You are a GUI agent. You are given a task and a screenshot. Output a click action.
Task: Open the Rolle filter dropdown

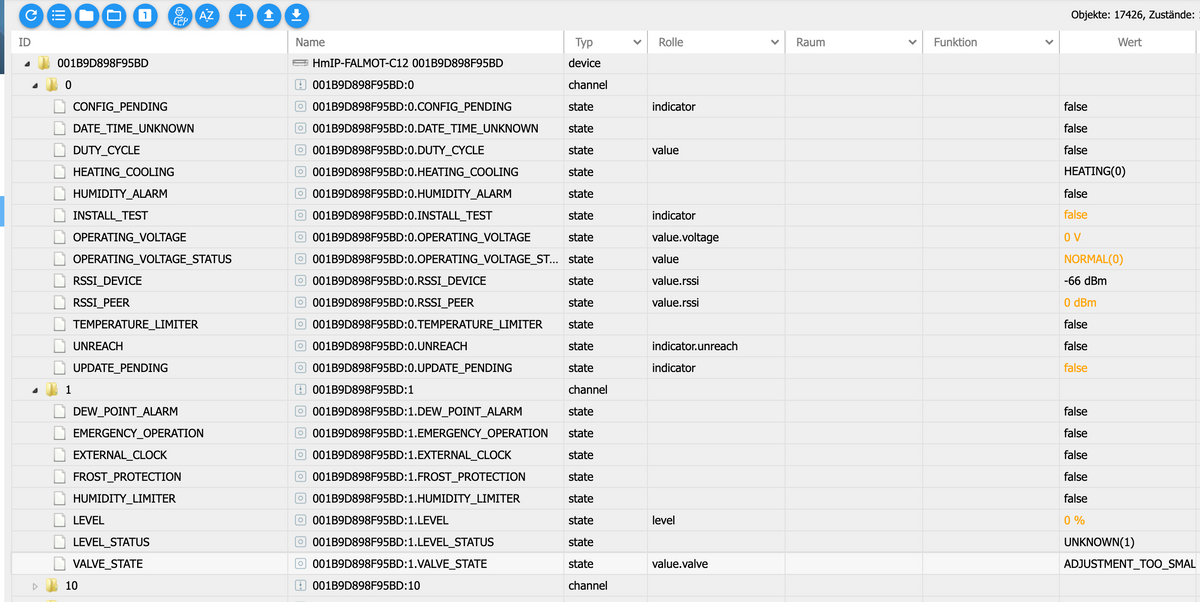775,43
